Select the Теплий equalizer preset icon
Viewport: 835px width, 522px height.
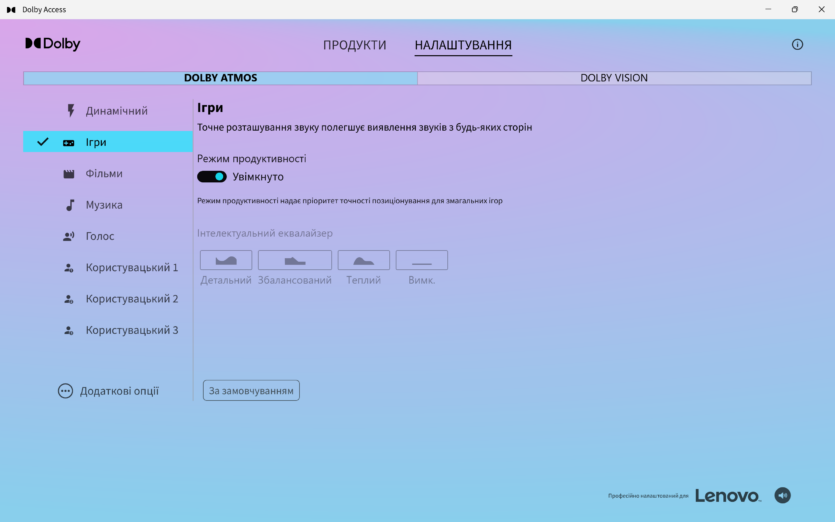coord(364,260)
